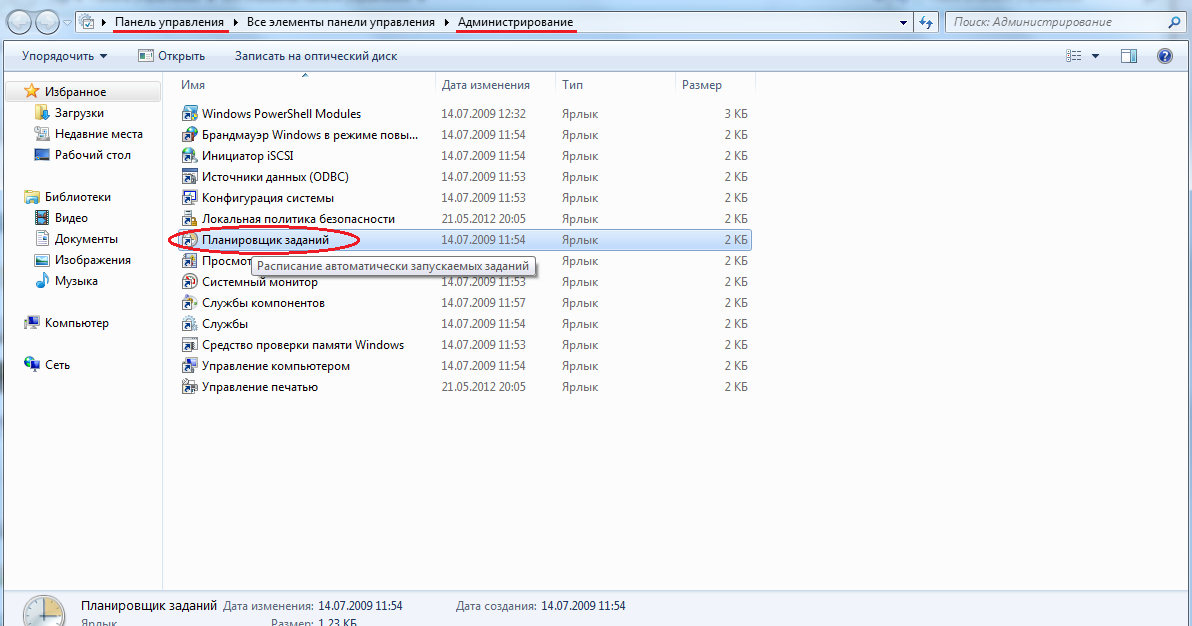The height and width of the screenshot is (626, 1192).
Task: Expand the address bar history dropdown
Action: (903, 23)
